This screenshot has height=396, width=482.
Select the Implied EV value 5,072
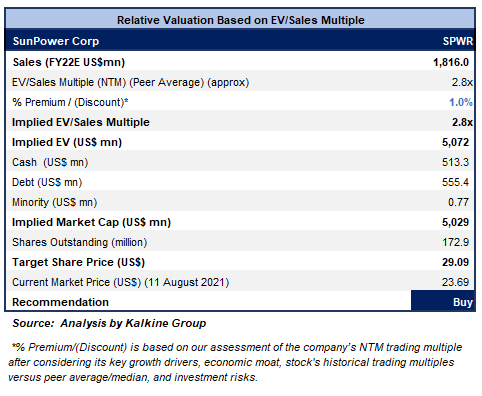point(455,142)
